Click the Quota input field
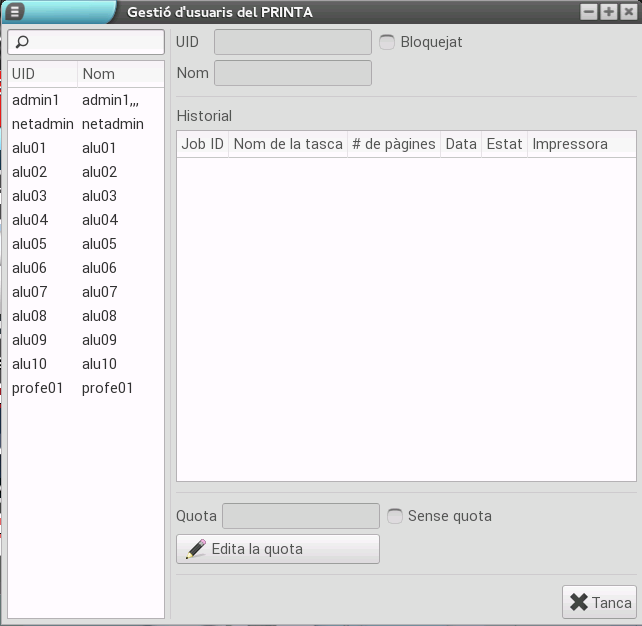642x626 pixels. pos(300,516)
